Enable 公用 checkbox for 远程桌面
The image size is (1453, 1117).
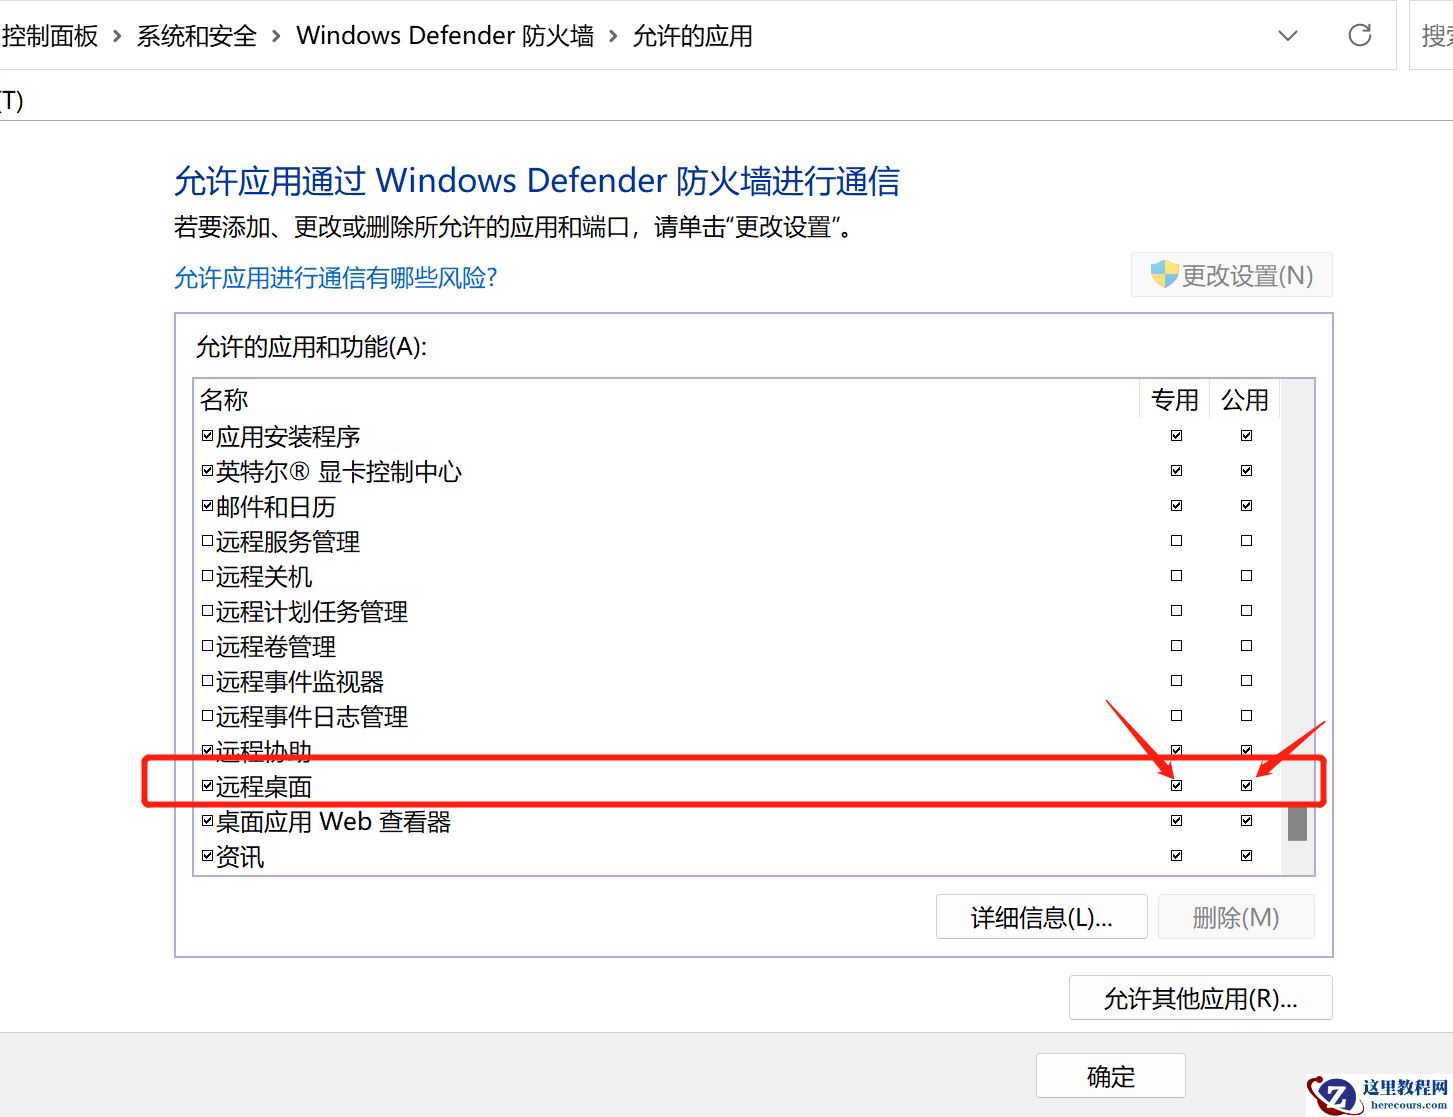[x=1246, y=785]
